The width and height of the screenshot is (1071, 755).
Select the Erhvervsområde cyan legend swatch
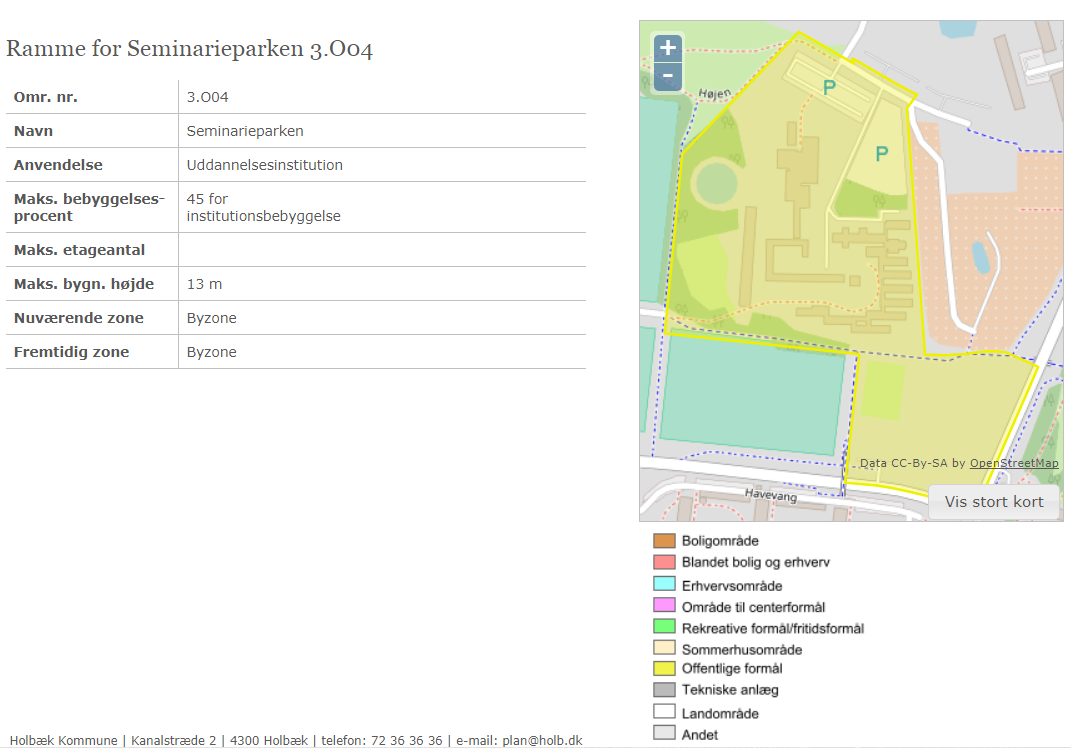665,584
